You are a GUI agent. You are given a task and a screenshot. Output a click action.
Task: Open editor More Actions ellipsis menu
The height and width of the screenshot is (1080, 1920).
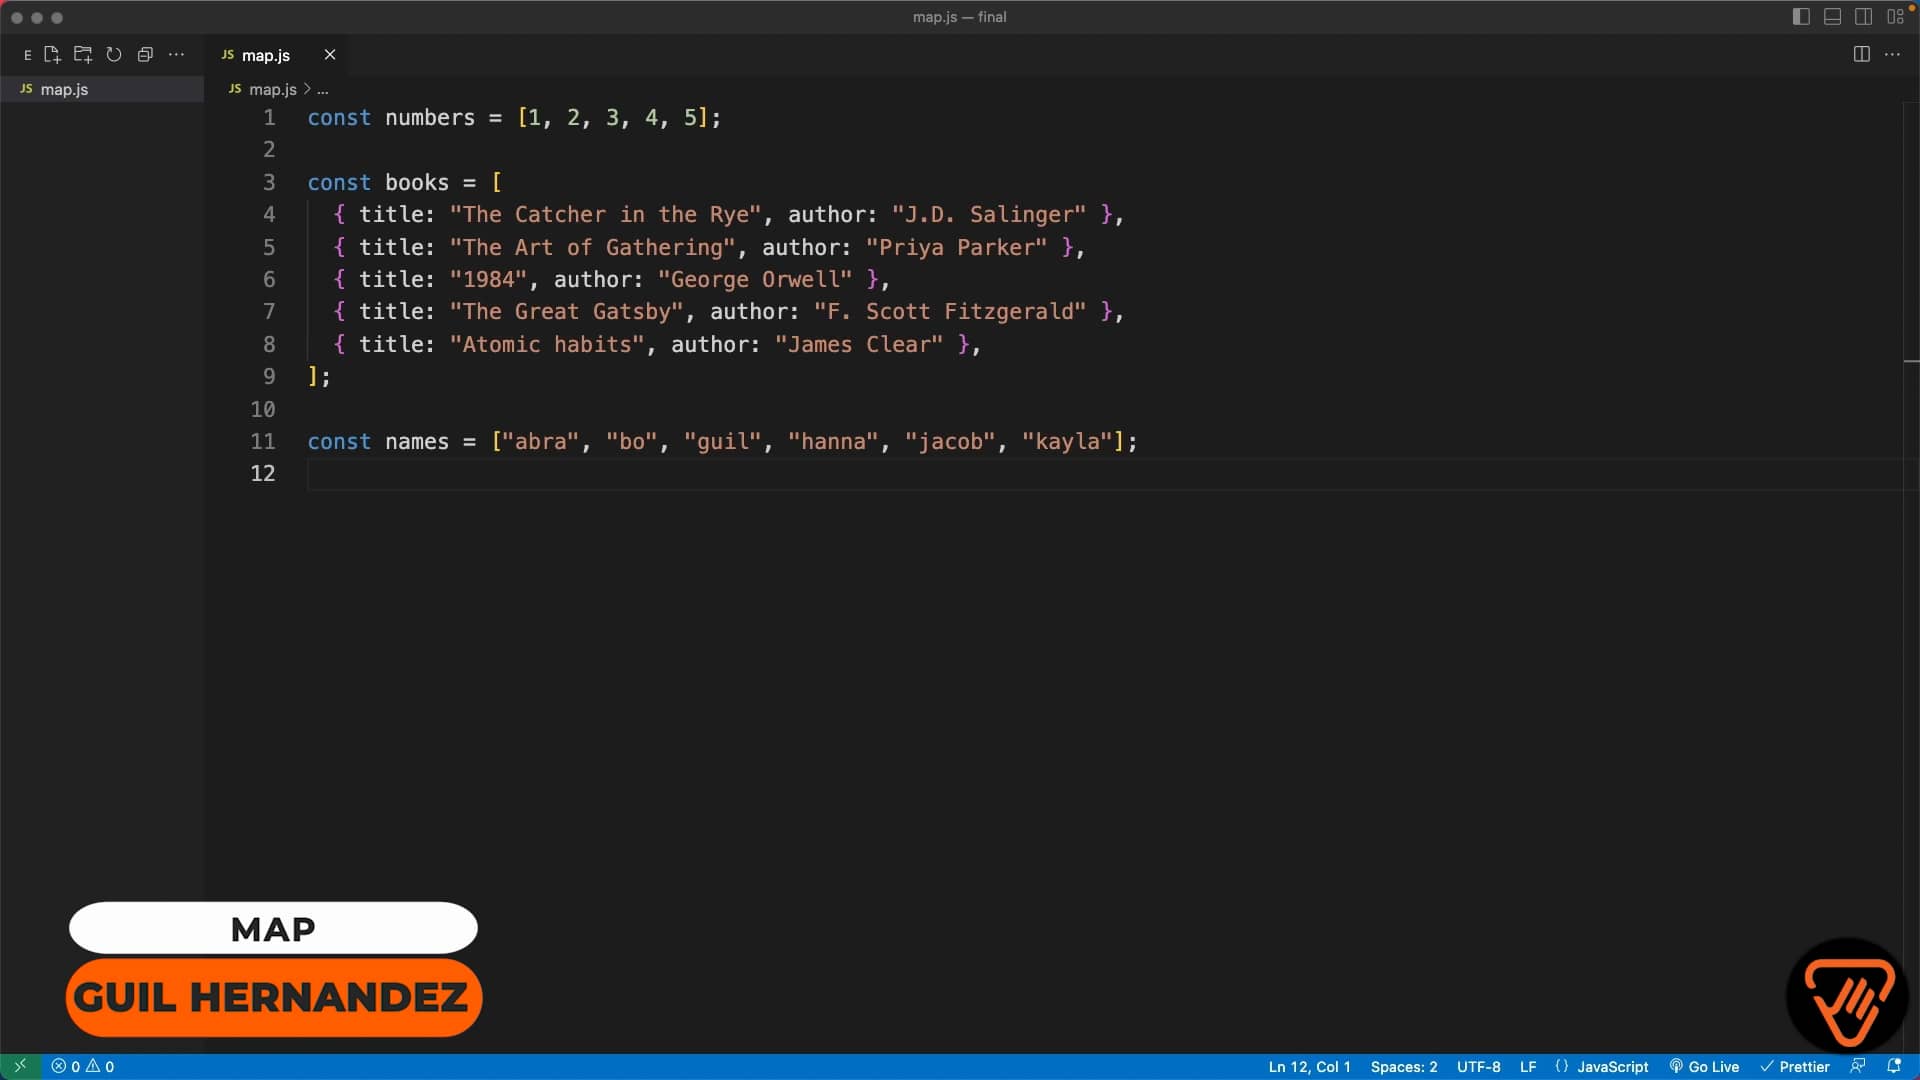click(x=1892, y=55)
